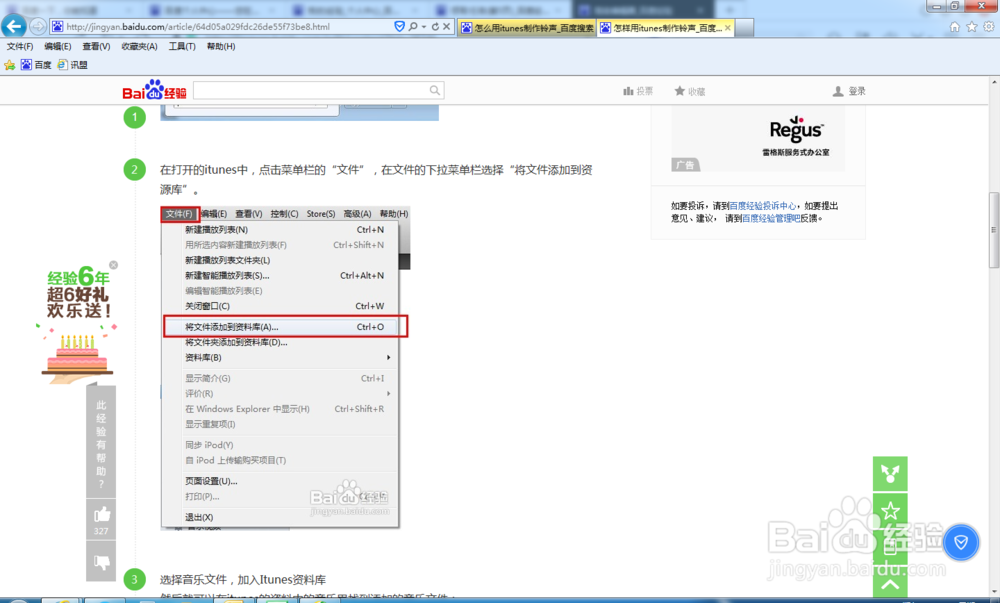
Task: Close the 经验6年 promo banner
Action: click(x=114, y=265)
